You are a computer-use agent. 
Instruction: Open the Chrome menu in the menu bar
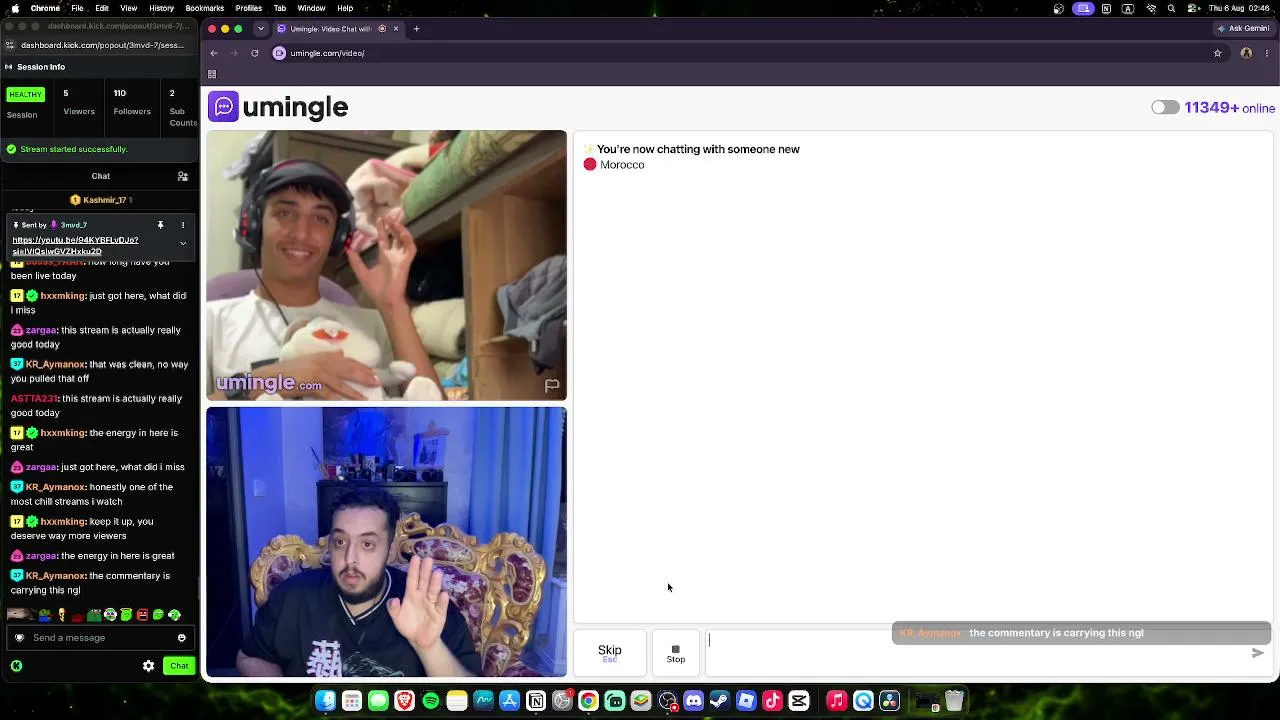pos(45,8)
